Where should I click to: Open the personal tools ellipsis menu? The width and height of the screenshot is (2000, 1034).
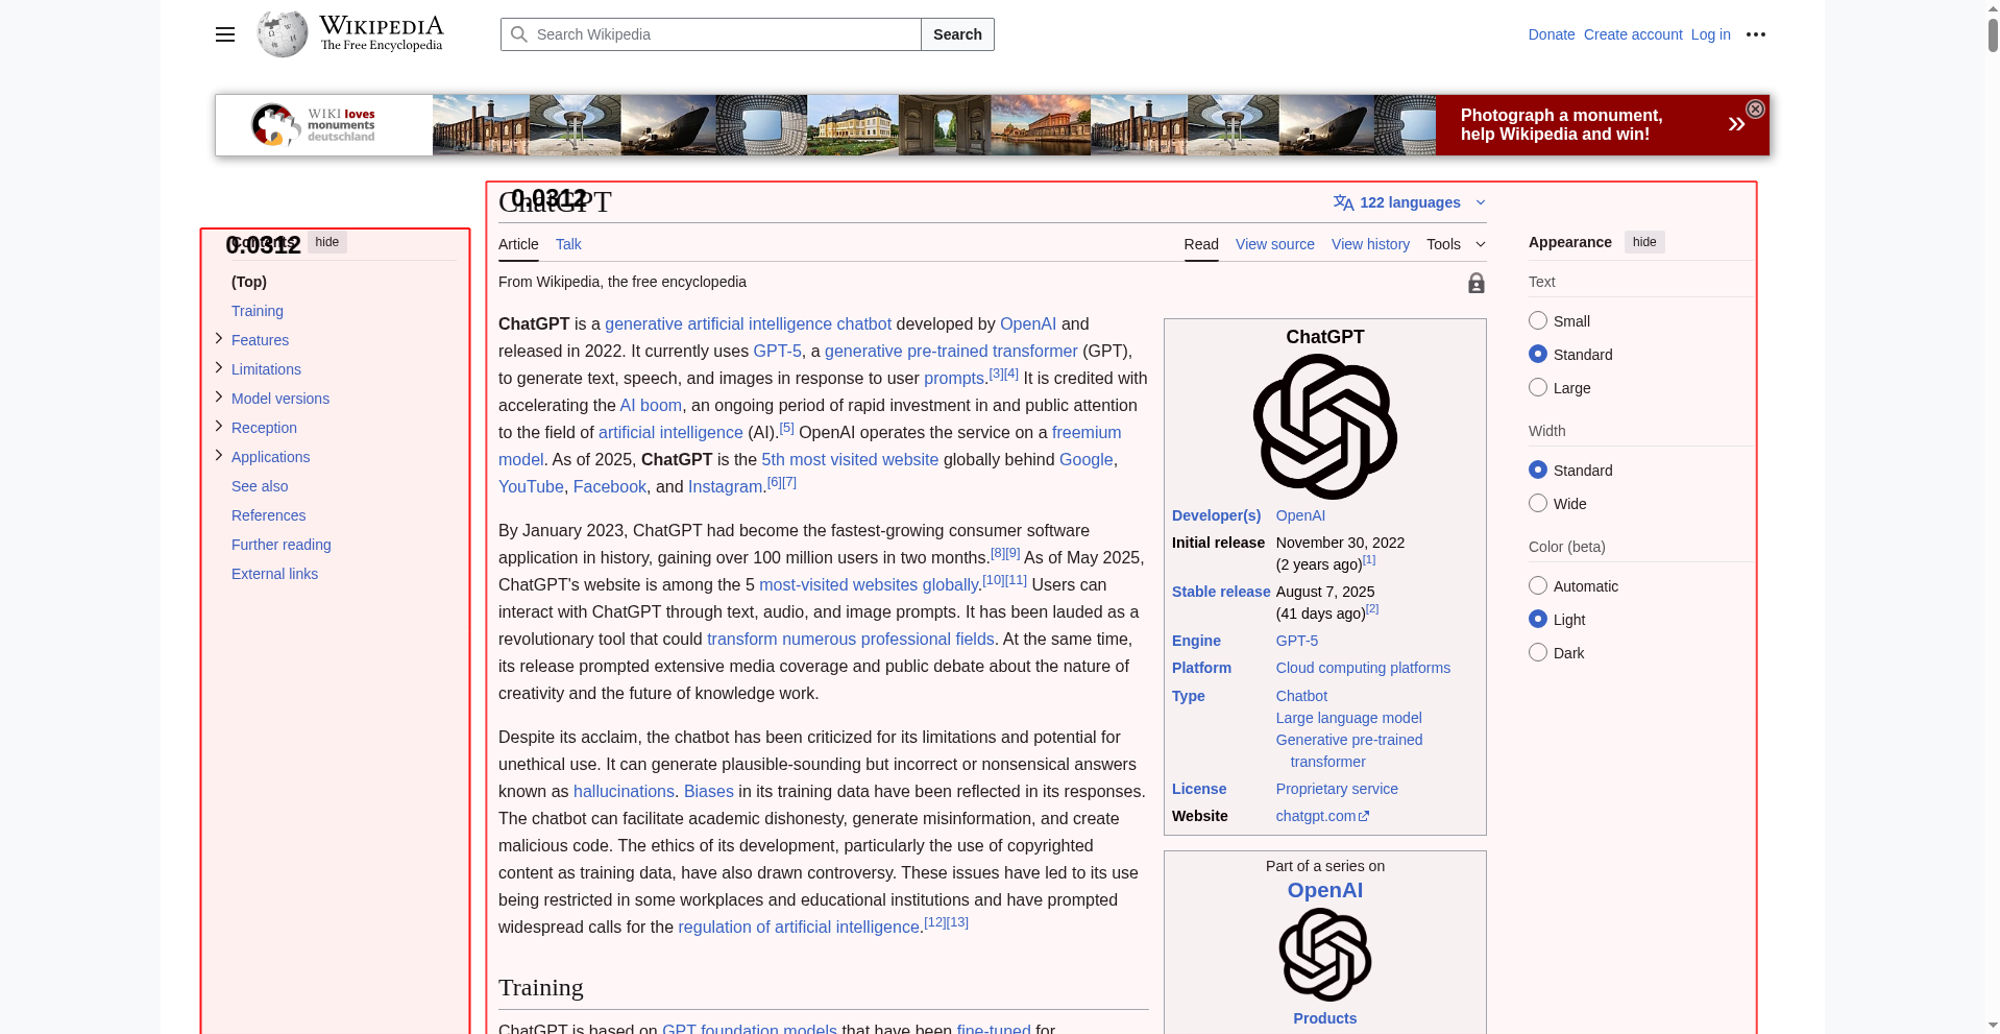click(x=1756, y=34)
